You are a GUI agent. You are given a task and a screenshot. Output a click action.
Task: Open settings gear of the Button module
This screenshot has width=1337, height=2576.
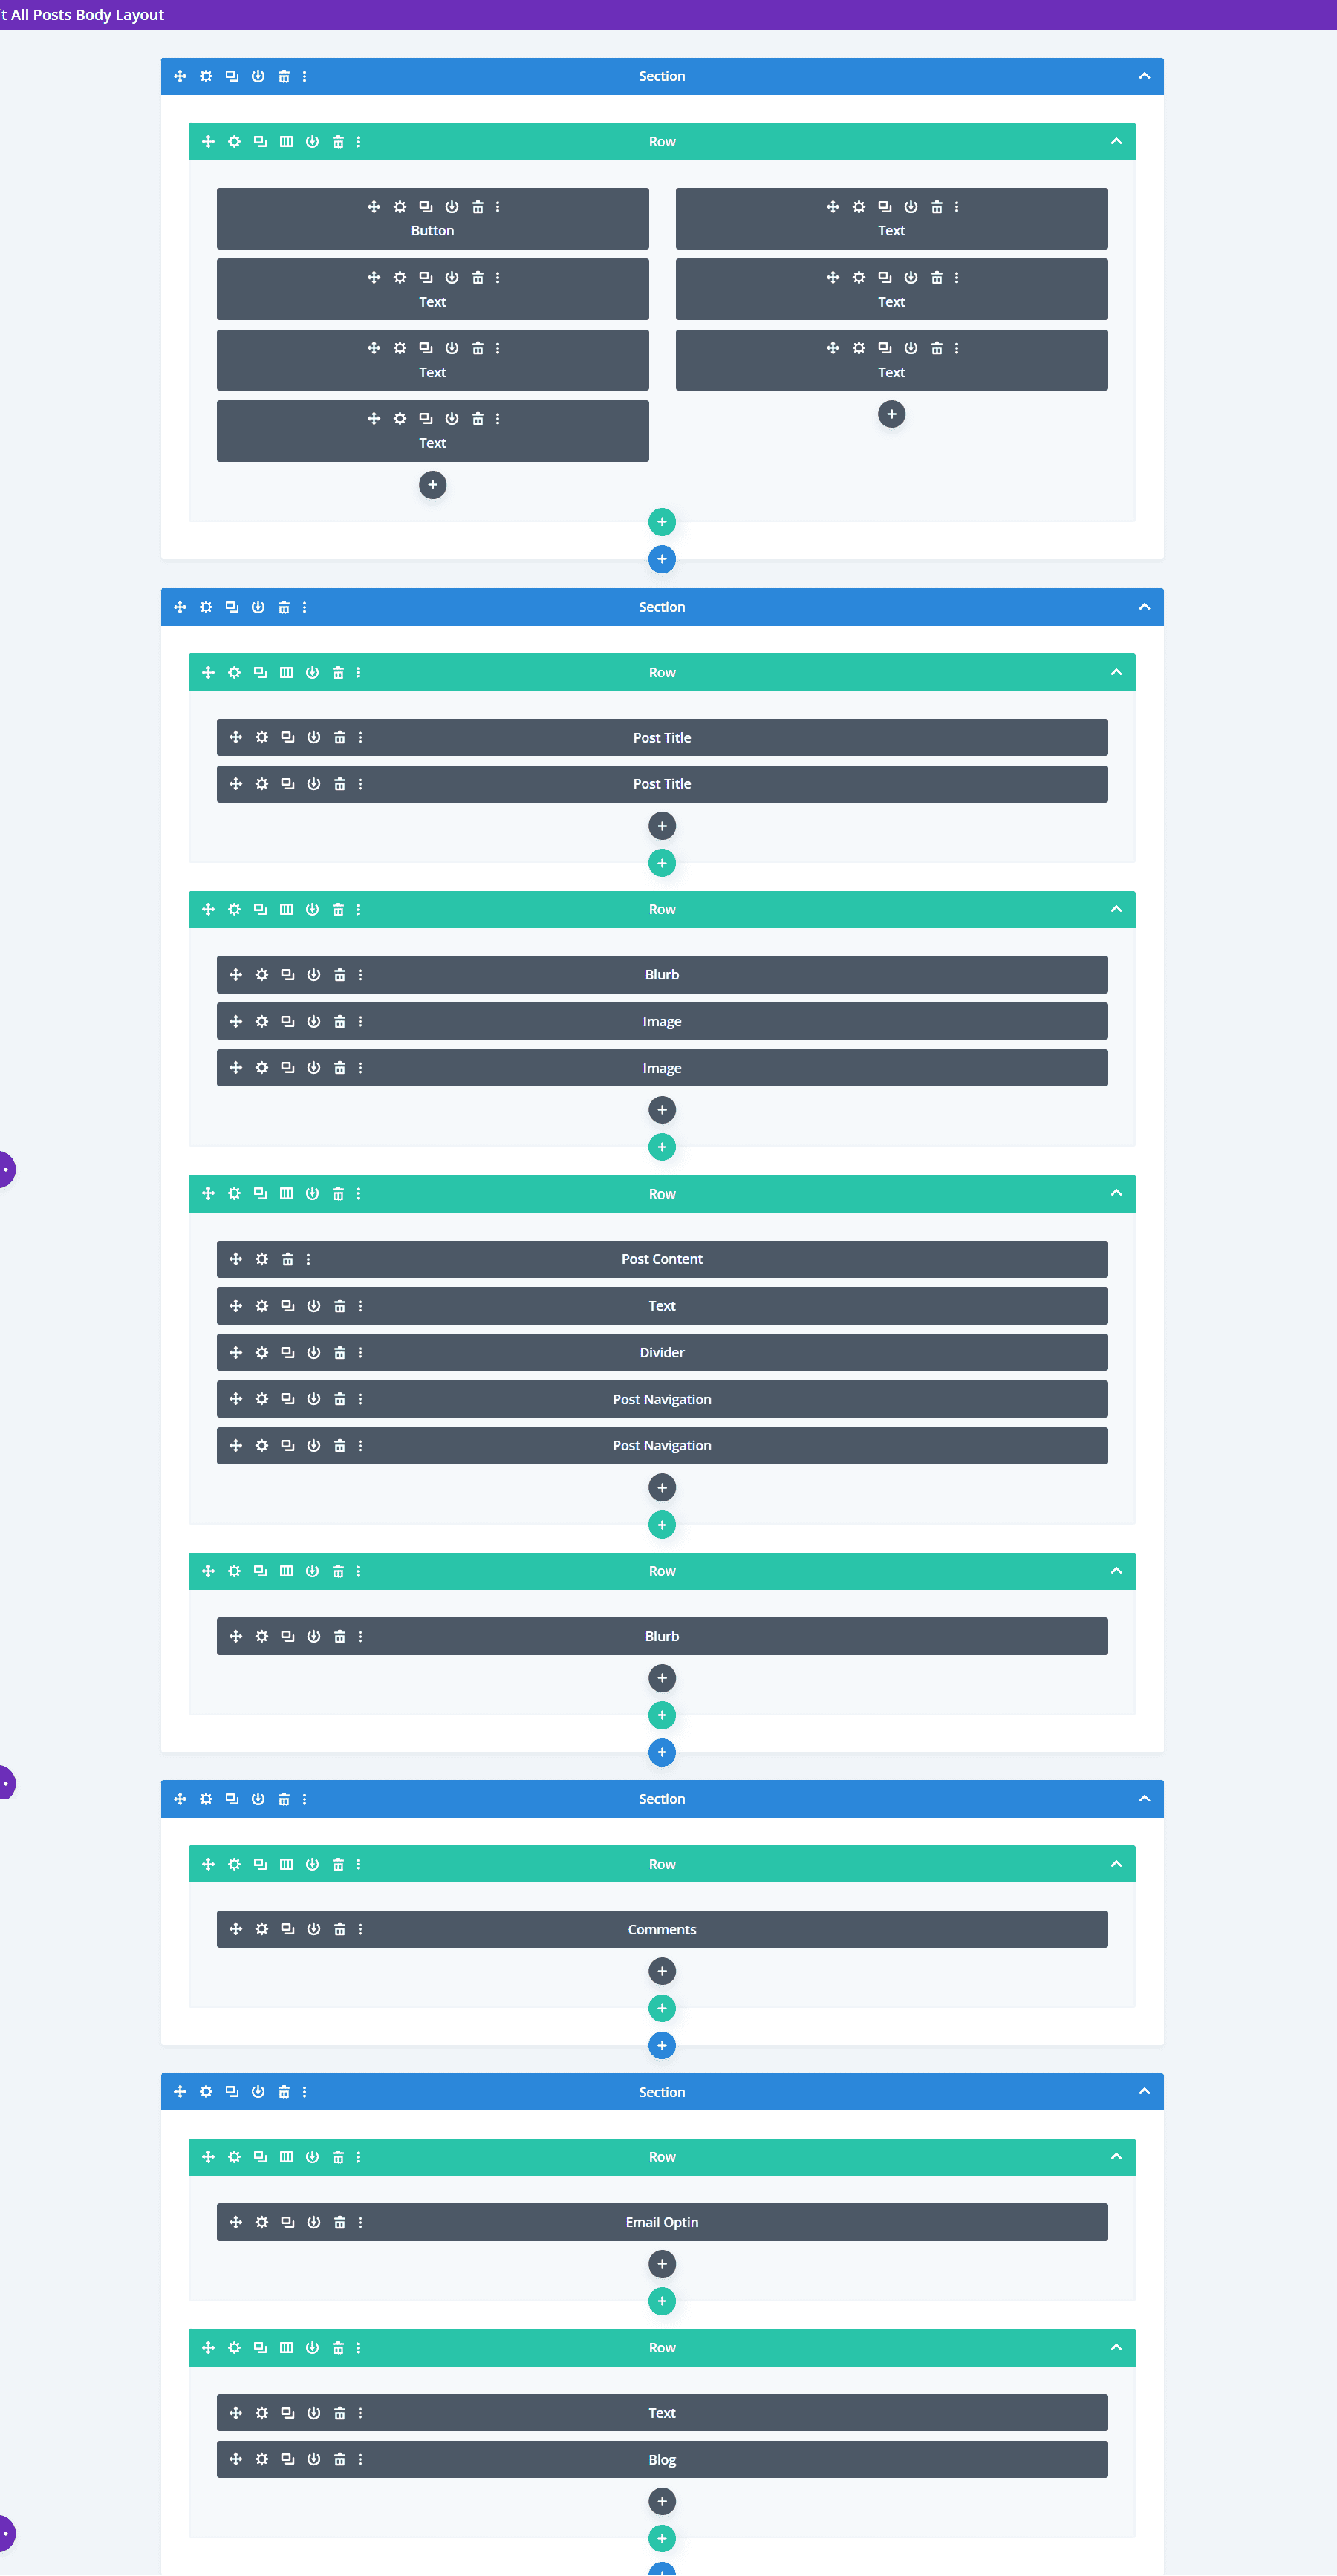tap(400, 207)
